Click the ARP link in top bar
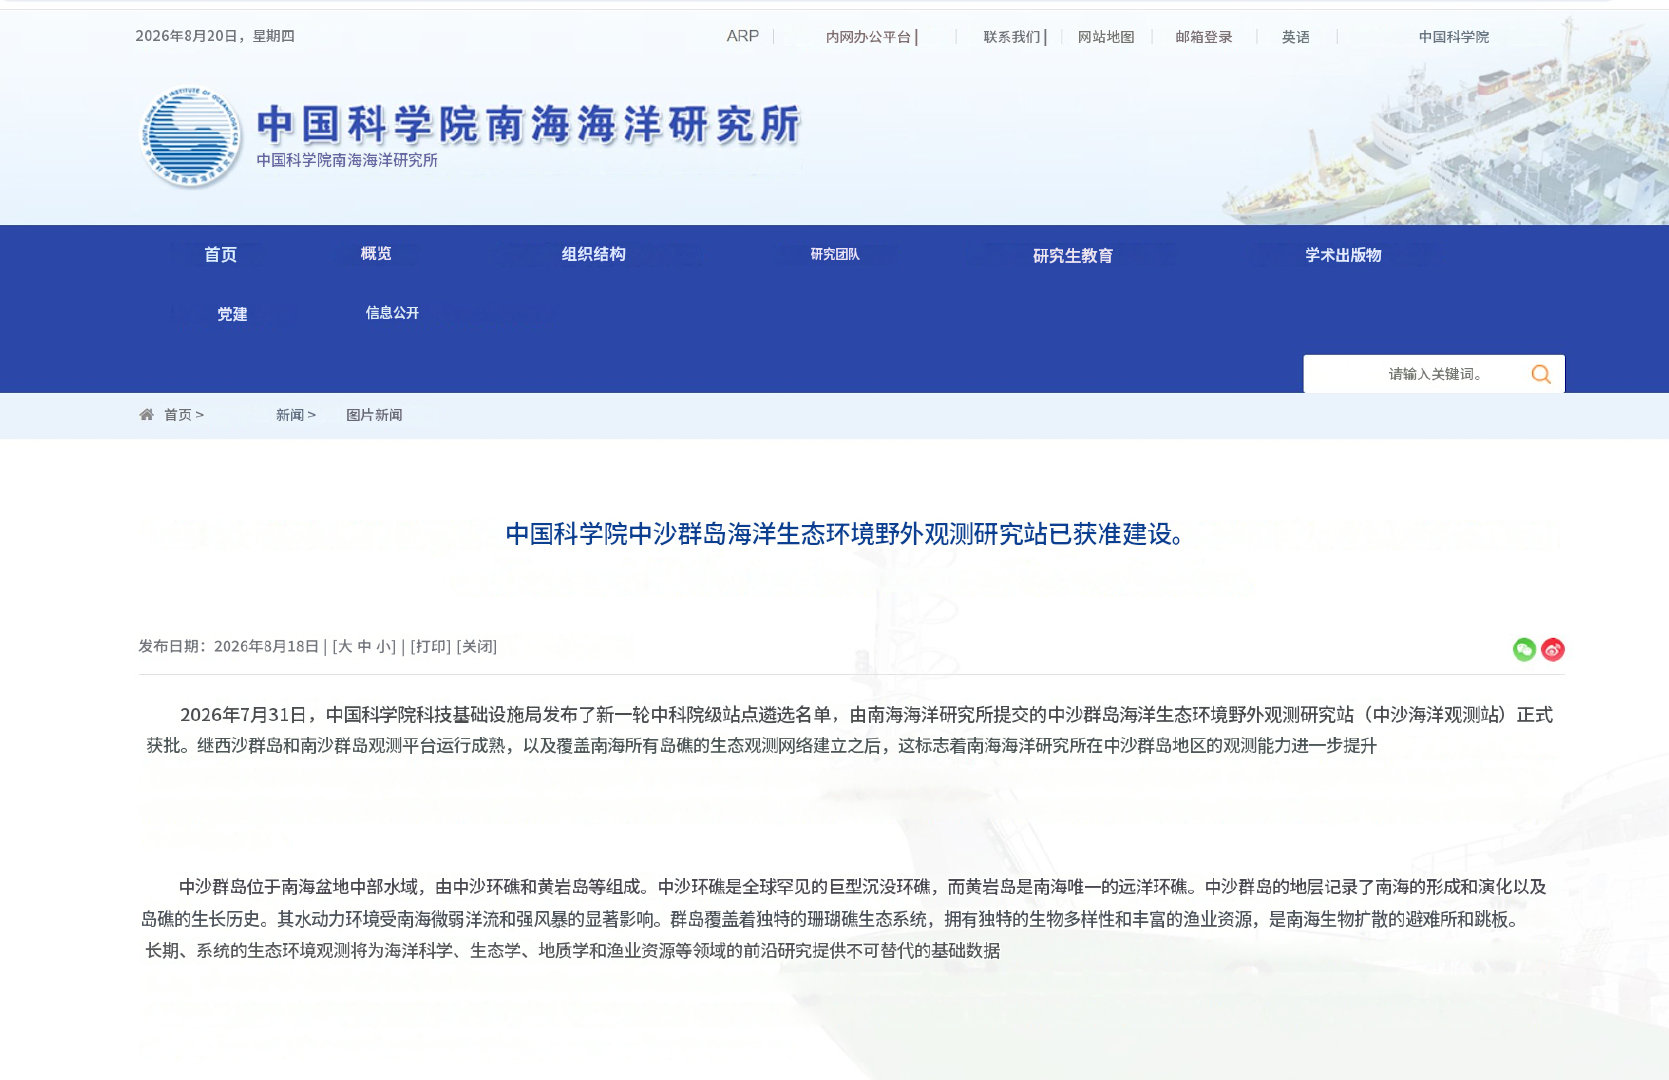 pos(743,36)
